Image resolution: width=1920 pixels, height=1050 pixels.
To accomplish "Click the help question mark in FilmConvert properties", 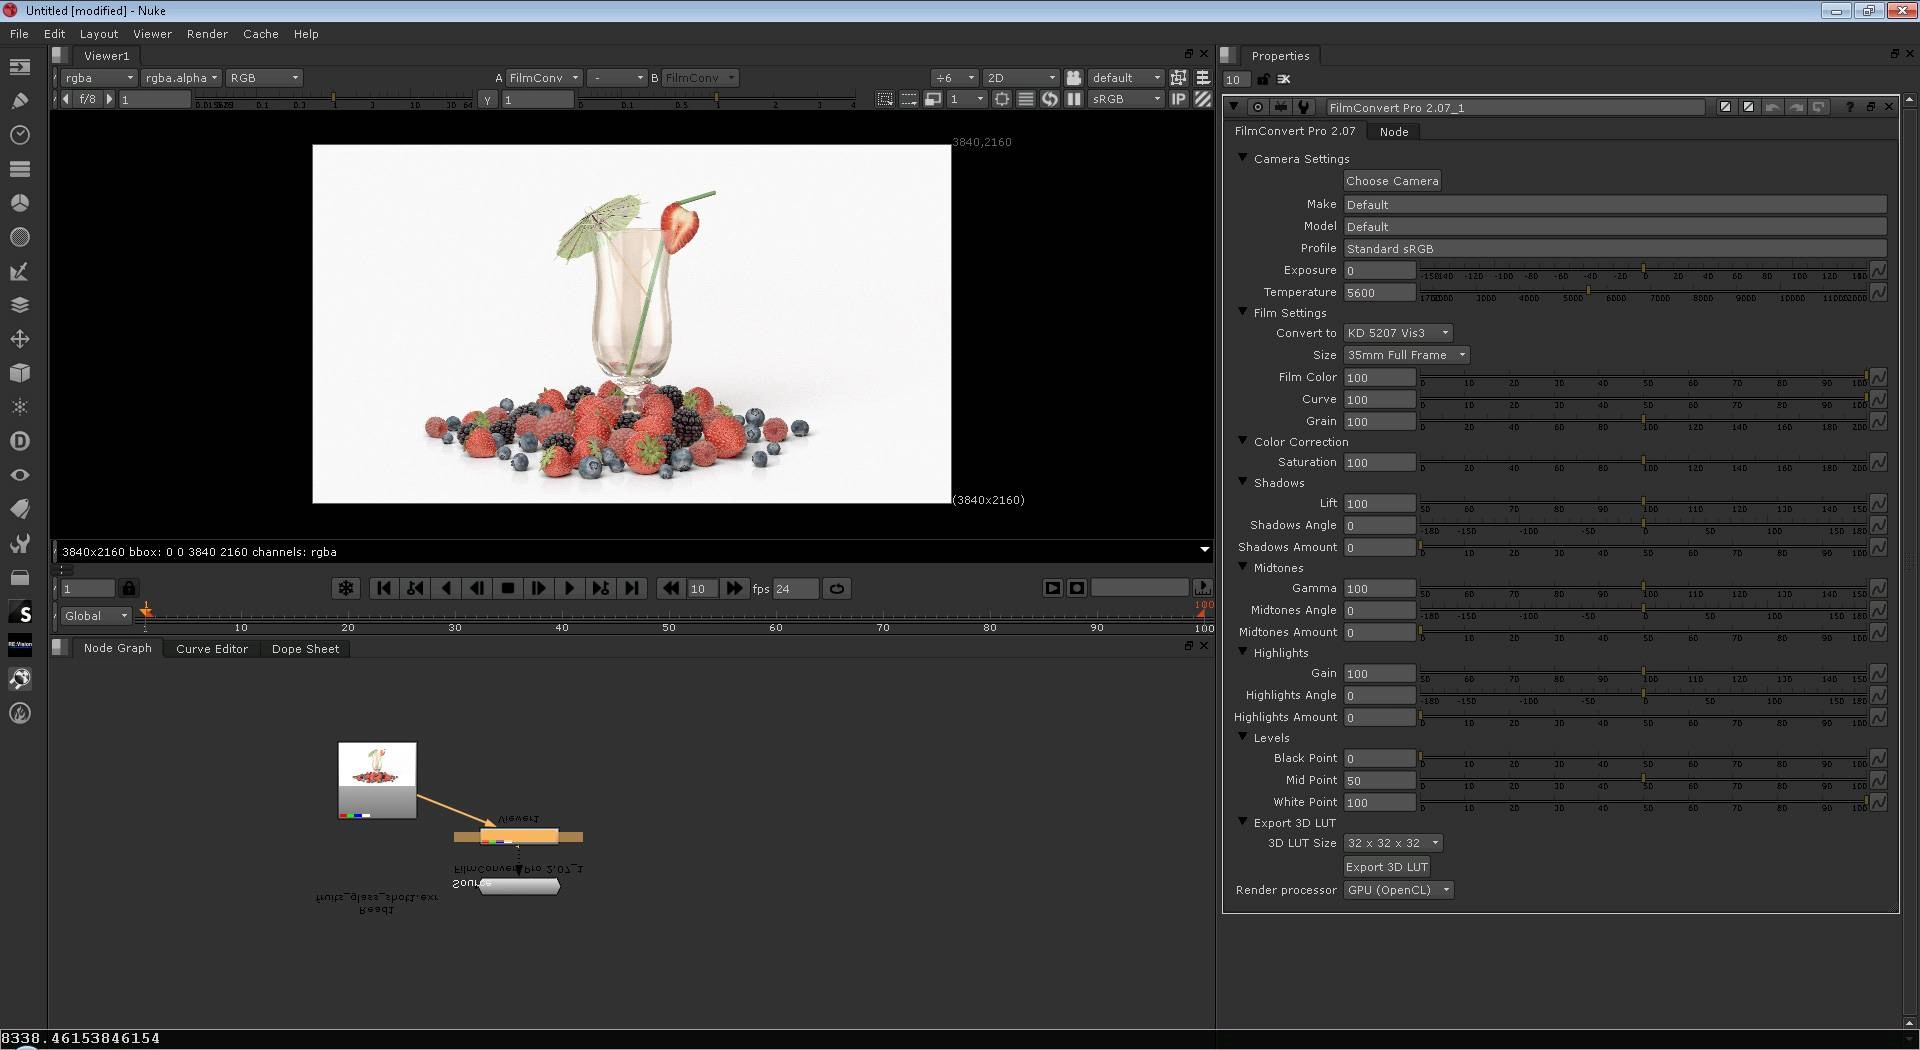I will pyautogui.click(x=1849, y=107).
